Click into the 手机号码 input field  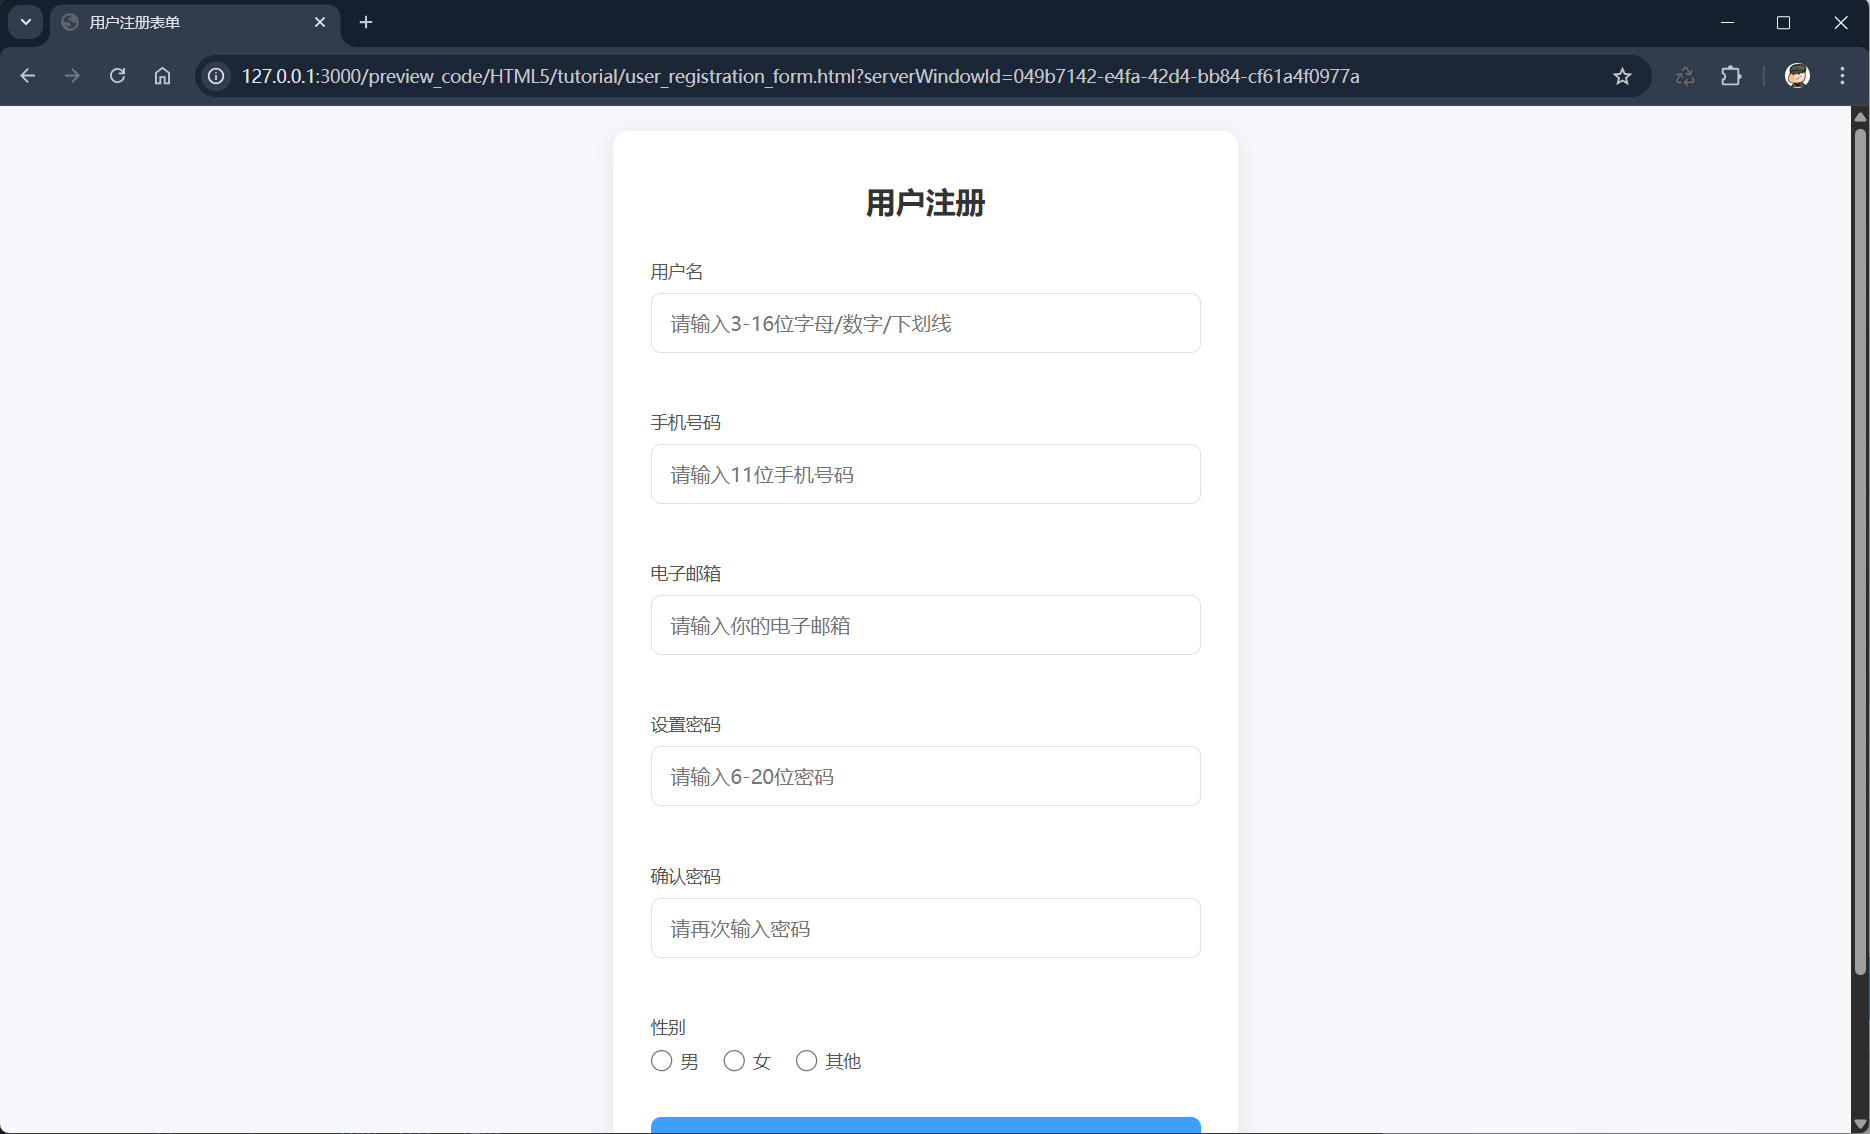(x=925, y=474)
